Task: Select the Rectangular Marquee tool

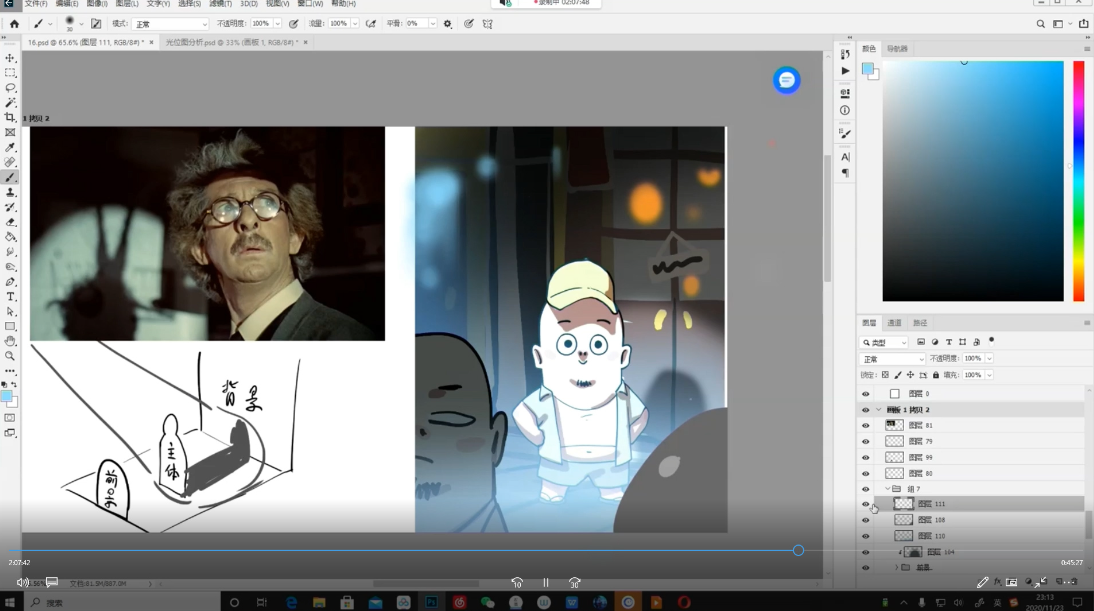Action: (x=10, y=73)
